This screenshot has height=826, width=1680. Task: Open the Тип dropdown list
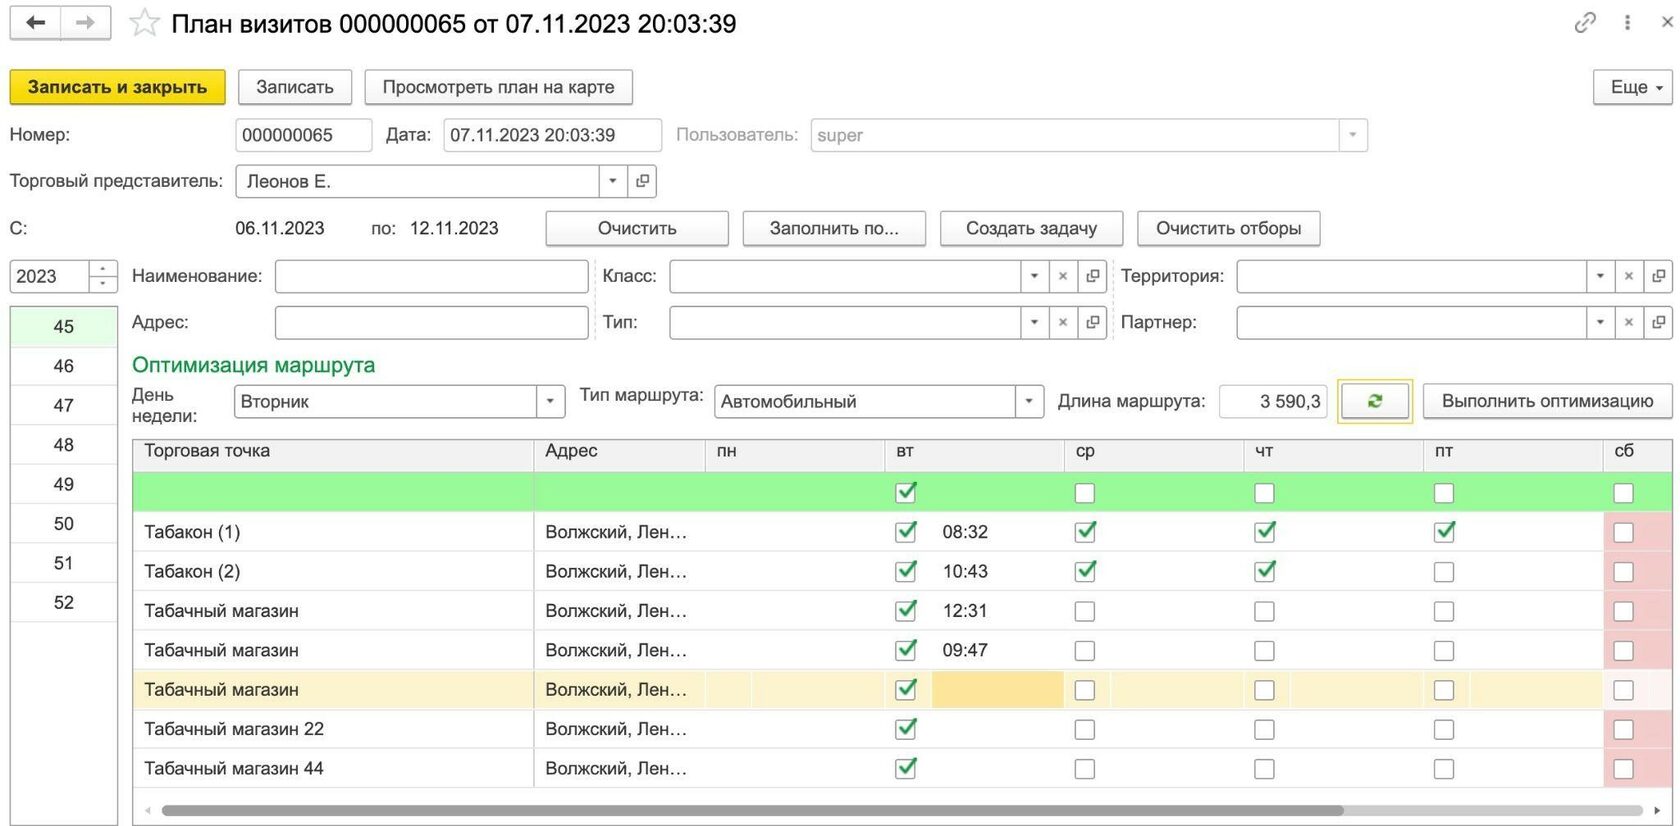point(1034,322)
